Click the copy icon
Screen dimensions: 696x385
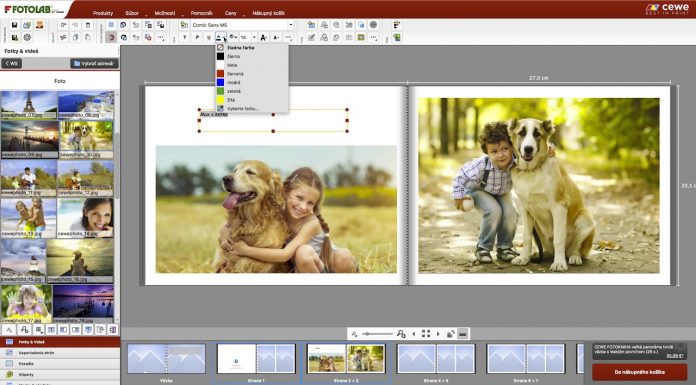point(75,38)
